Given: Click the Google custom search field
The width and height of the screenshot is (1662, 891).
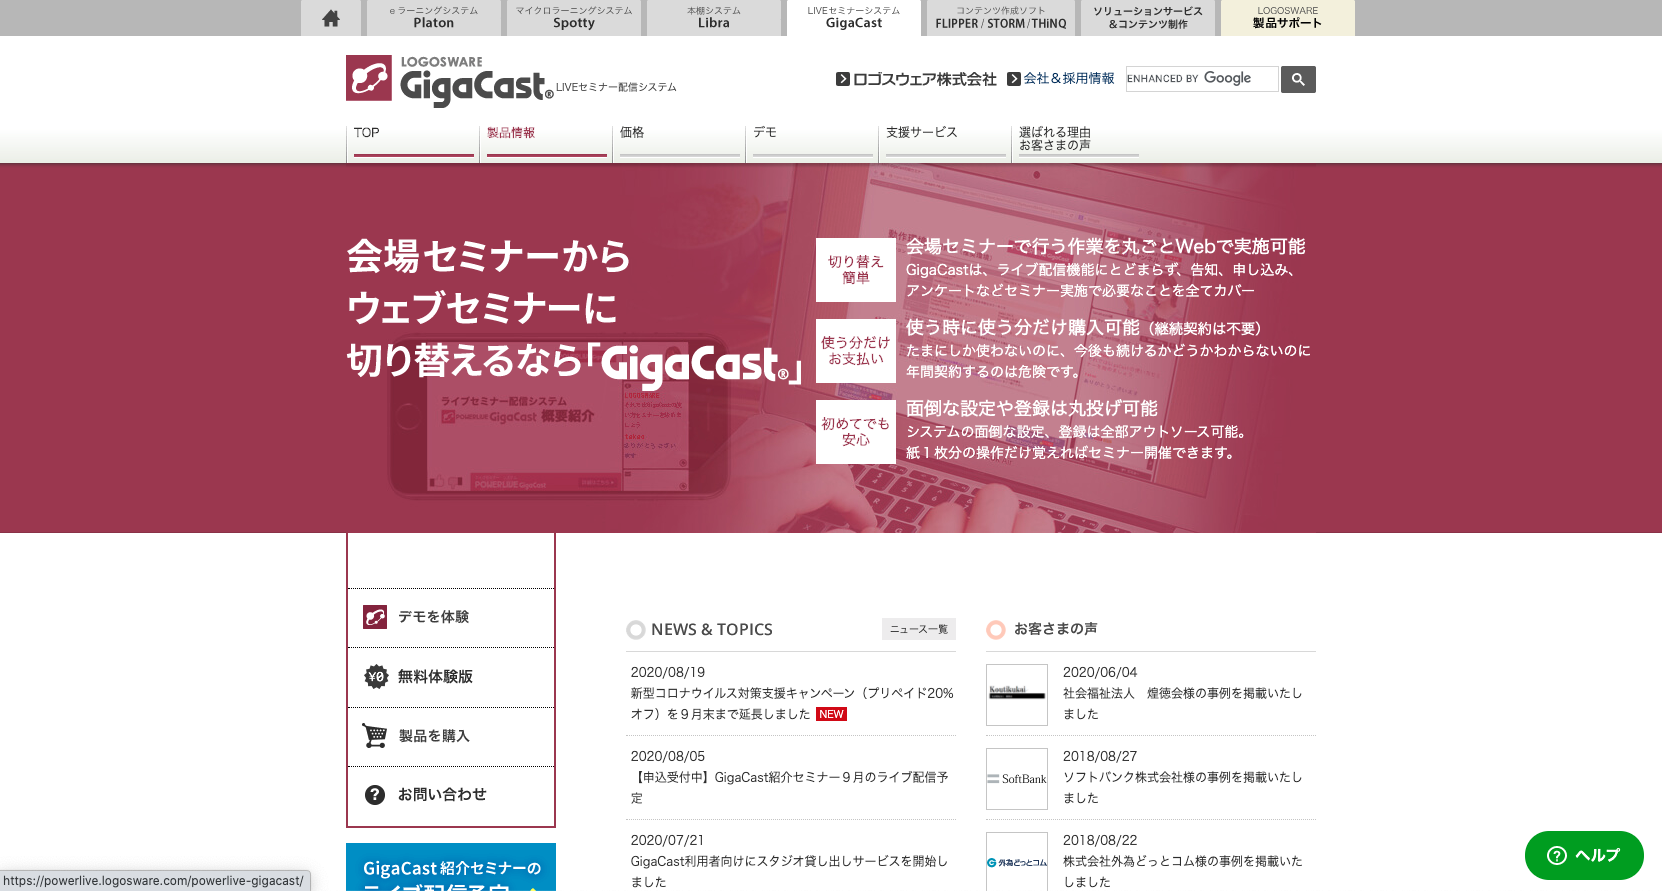Looking at the screenshot, I should click(x=1202, y=79).
